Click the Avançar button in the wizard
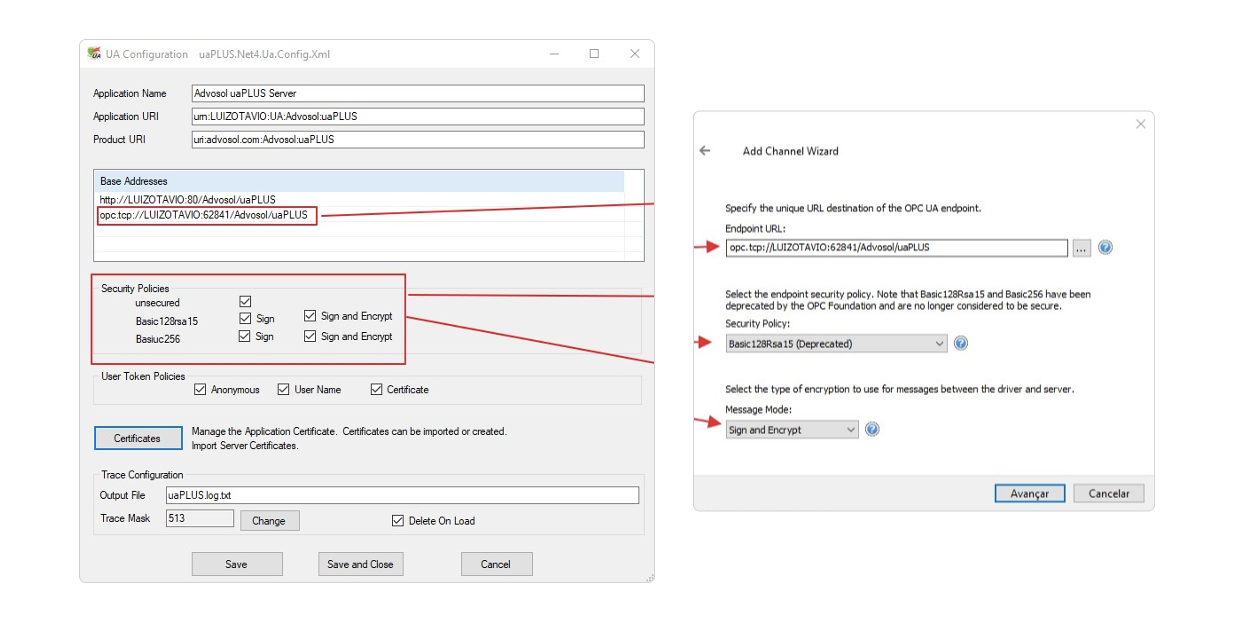Image resolution: width=1234 pixels, height=622 pixels. [1030, 494]
